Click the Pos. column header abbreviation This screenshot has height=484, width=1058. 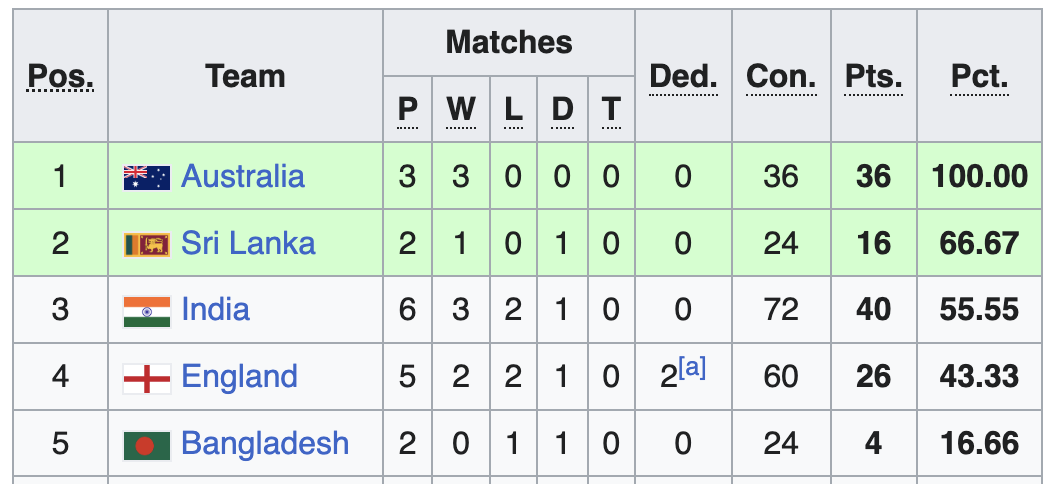coord(60,76)
